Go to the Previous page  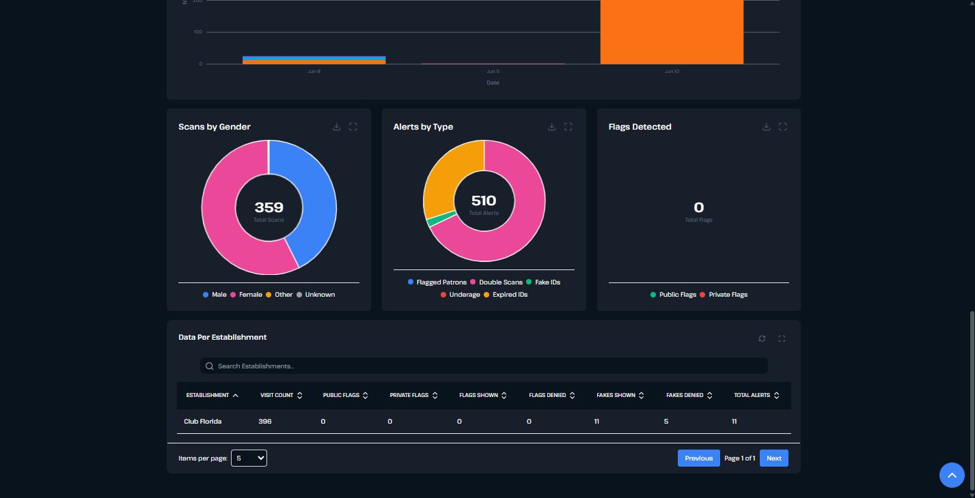coord(698,458)
